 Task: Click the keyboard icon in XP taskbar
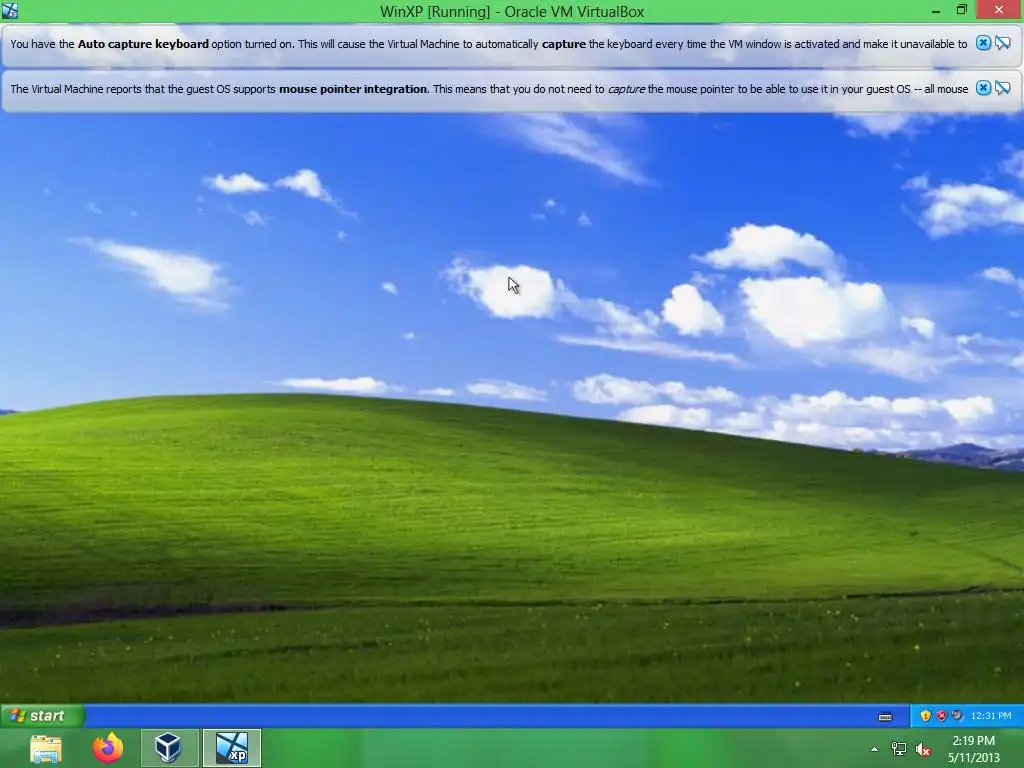(885, 716)
